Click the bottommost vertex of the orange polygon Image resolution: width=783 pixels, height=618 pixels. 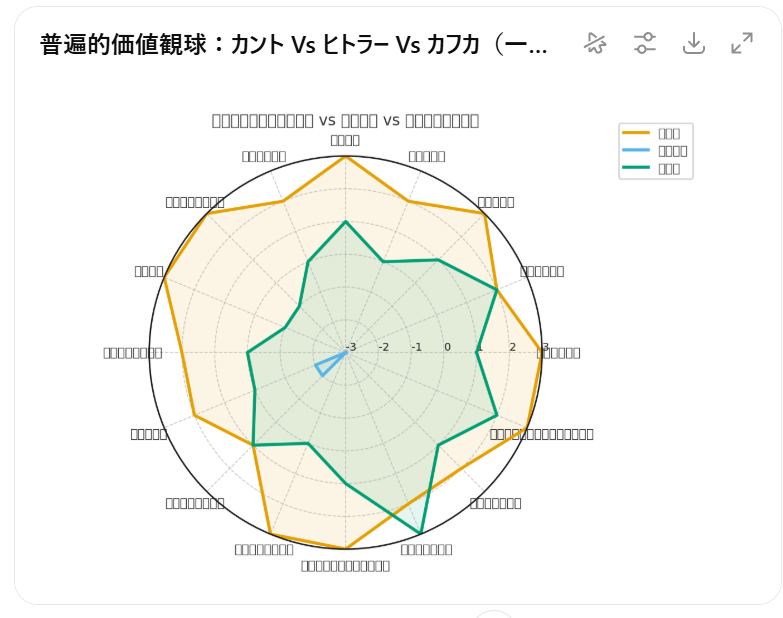[x=346, y=548]
